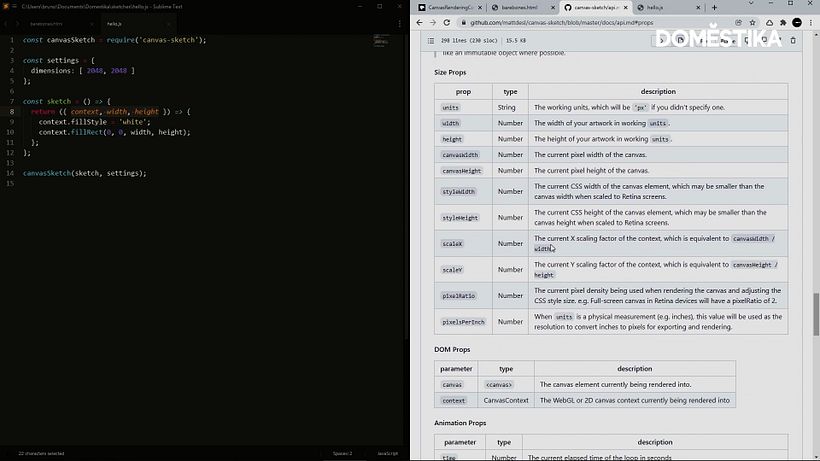Jump forward arrow in Sublime Text

pos(17,24)
